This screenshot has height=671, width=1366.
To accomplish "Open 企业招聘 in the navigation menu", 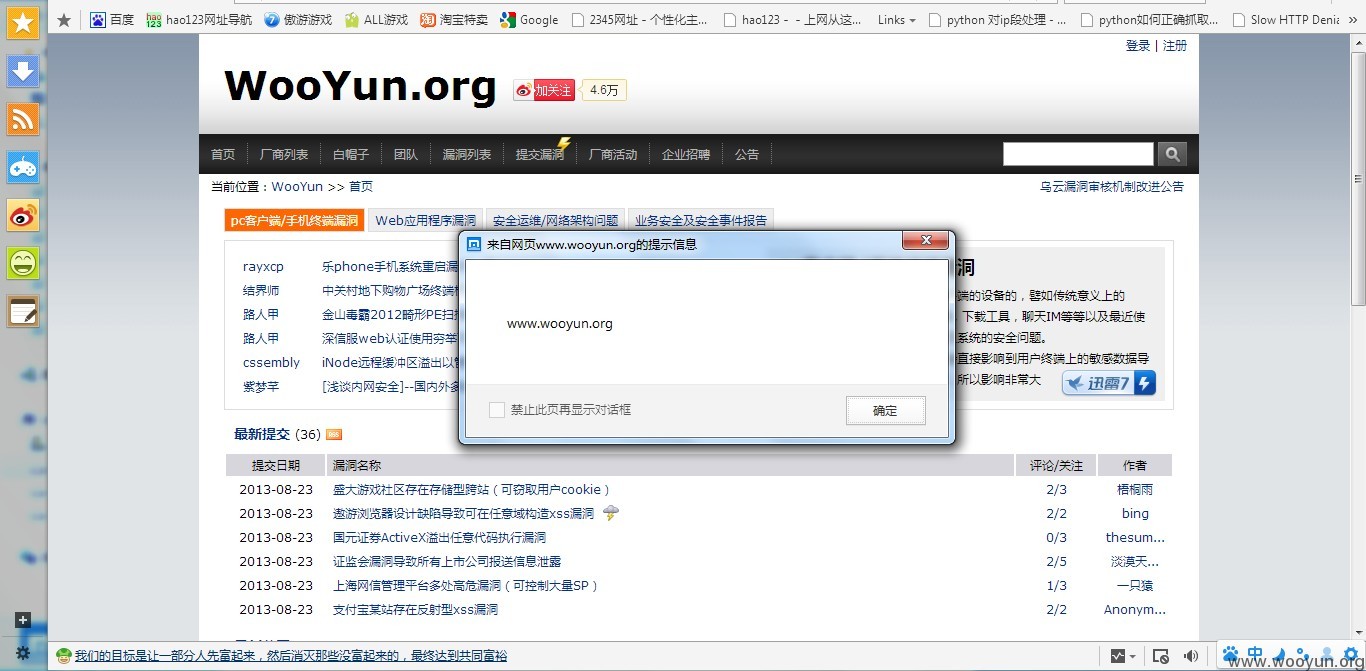I will 686,154.
